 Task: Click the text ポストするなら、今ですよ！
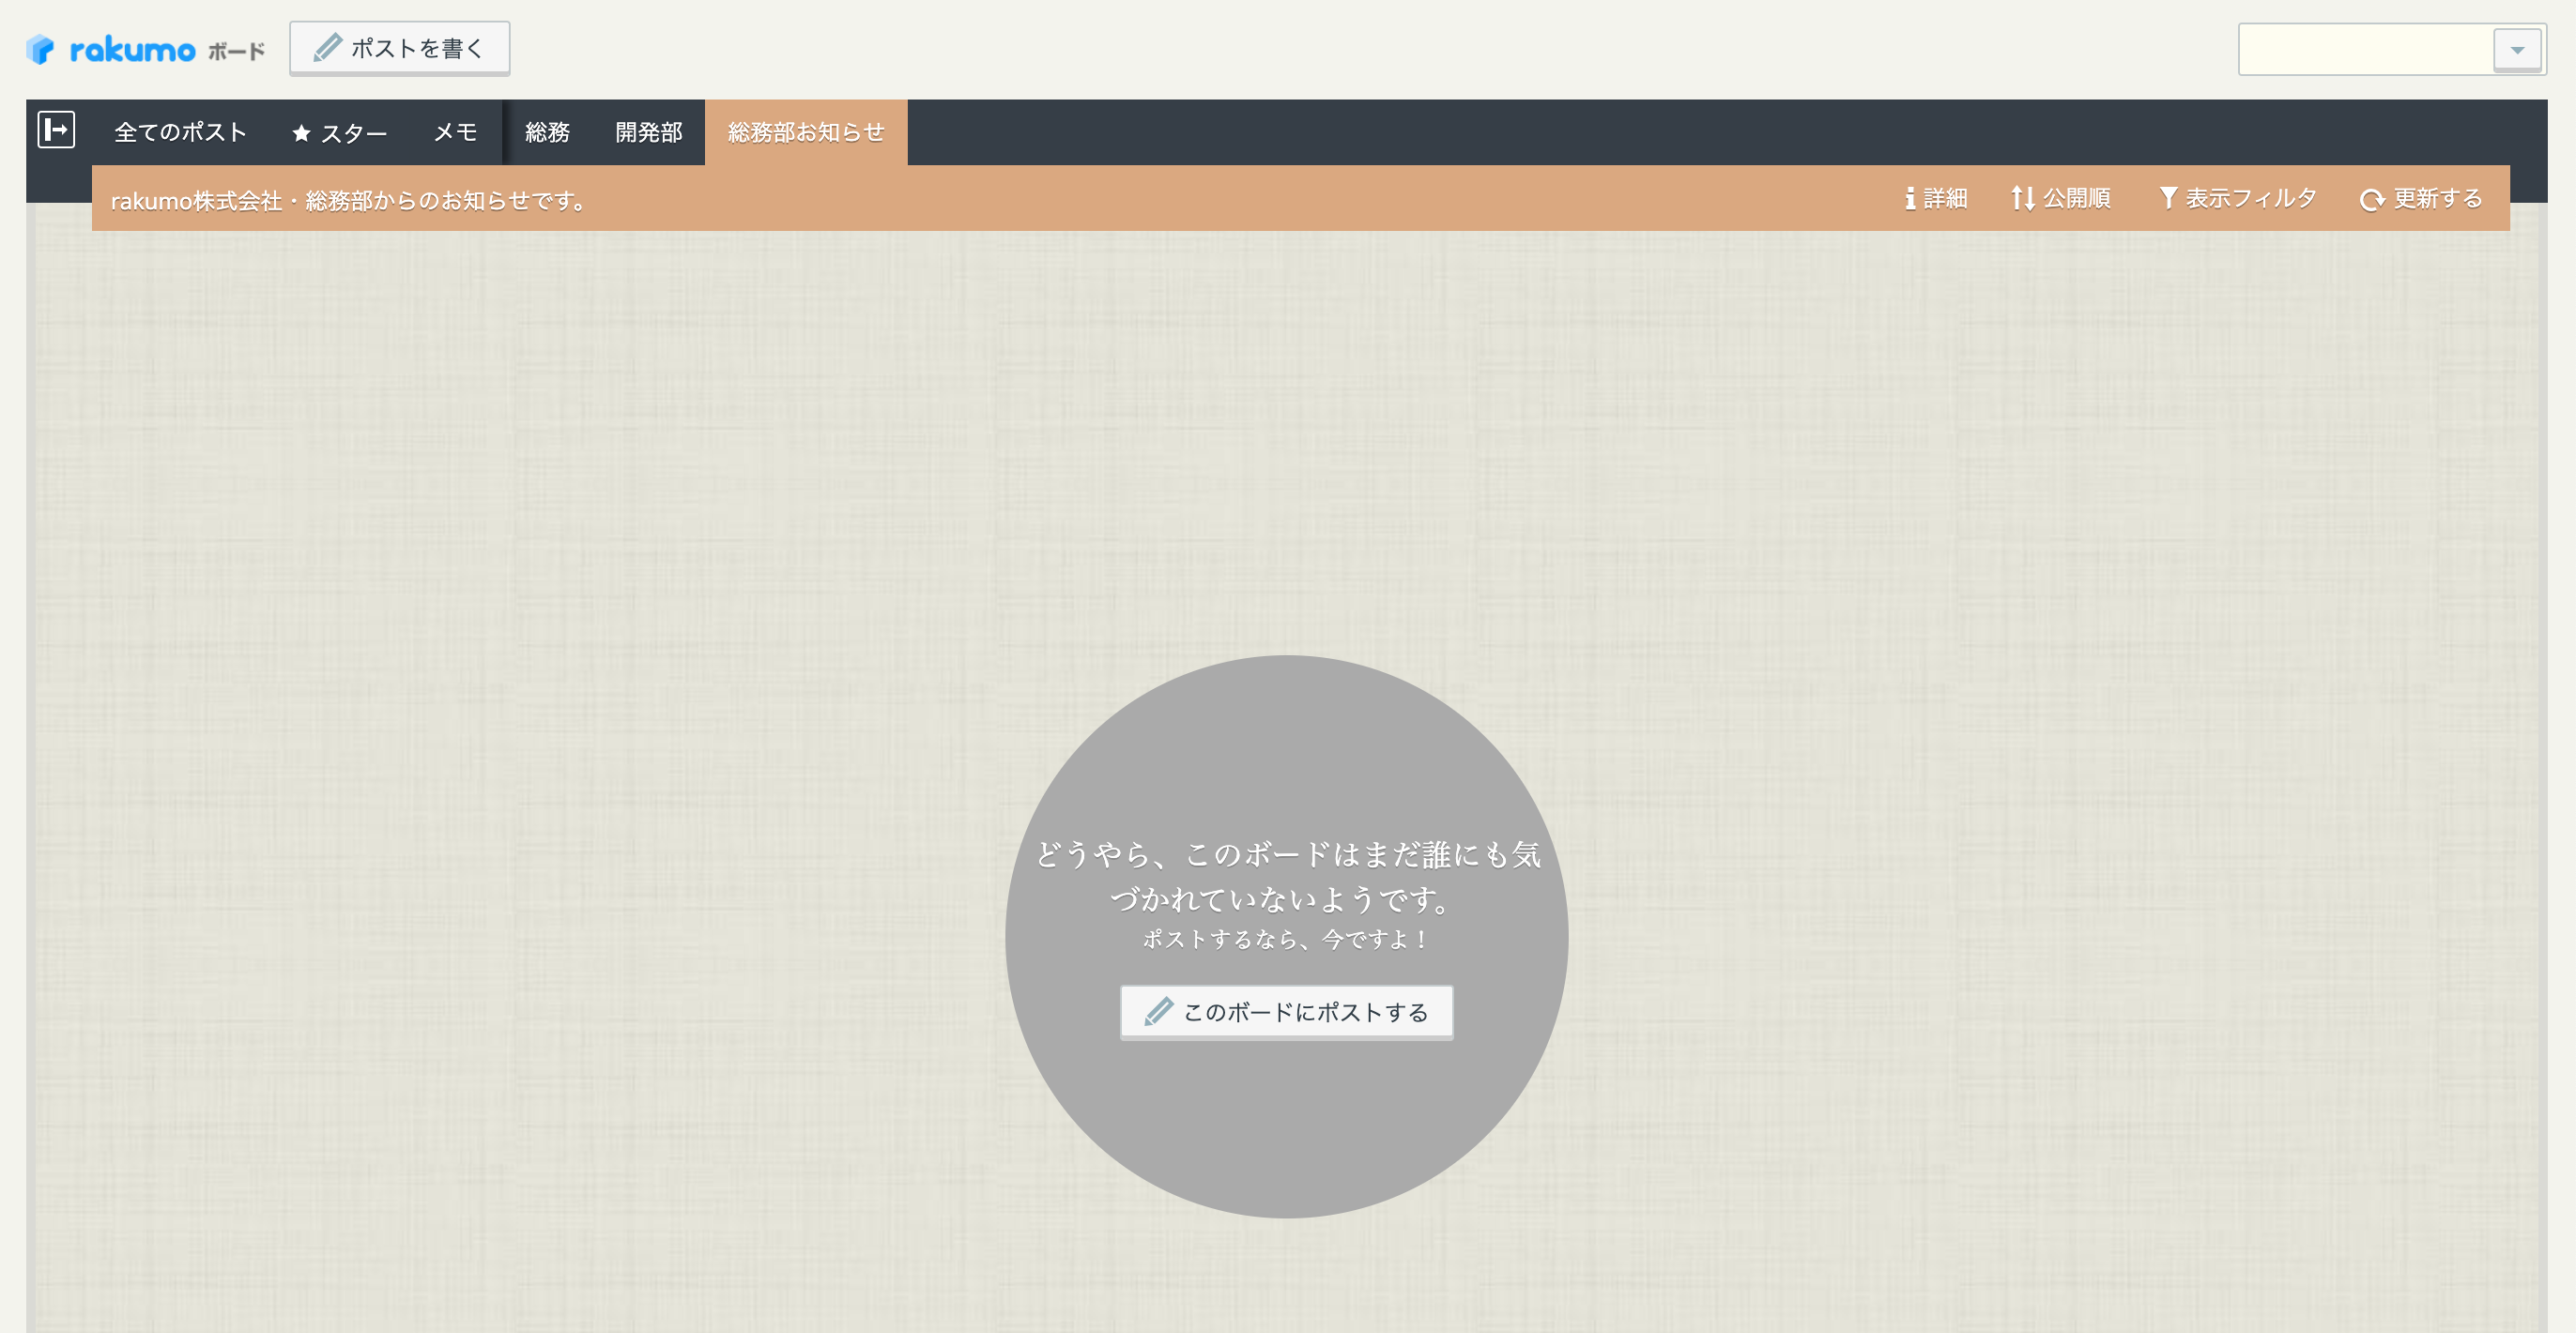(x=1286, y=939)
